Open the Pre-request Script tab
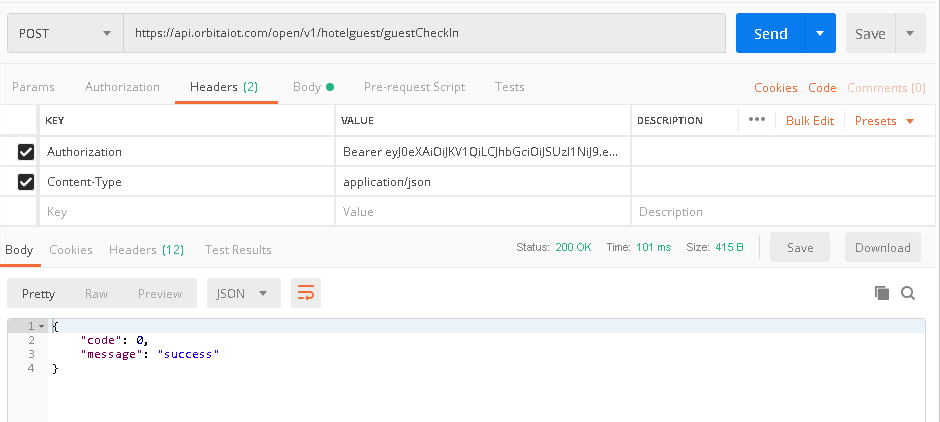This screenshot has width=940, height=422. (x=414, y=87)
